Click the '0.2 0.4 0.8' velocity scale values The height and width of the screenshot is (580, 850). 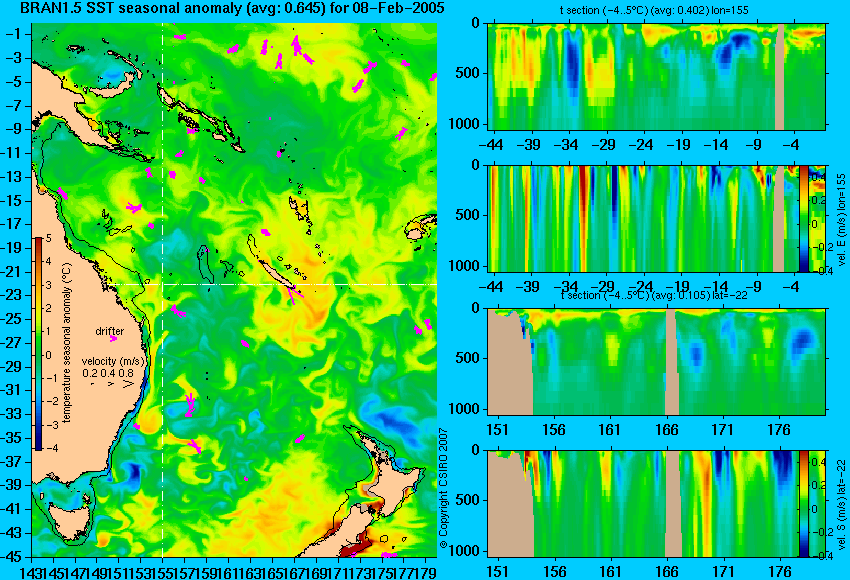(x=108, y=372)
